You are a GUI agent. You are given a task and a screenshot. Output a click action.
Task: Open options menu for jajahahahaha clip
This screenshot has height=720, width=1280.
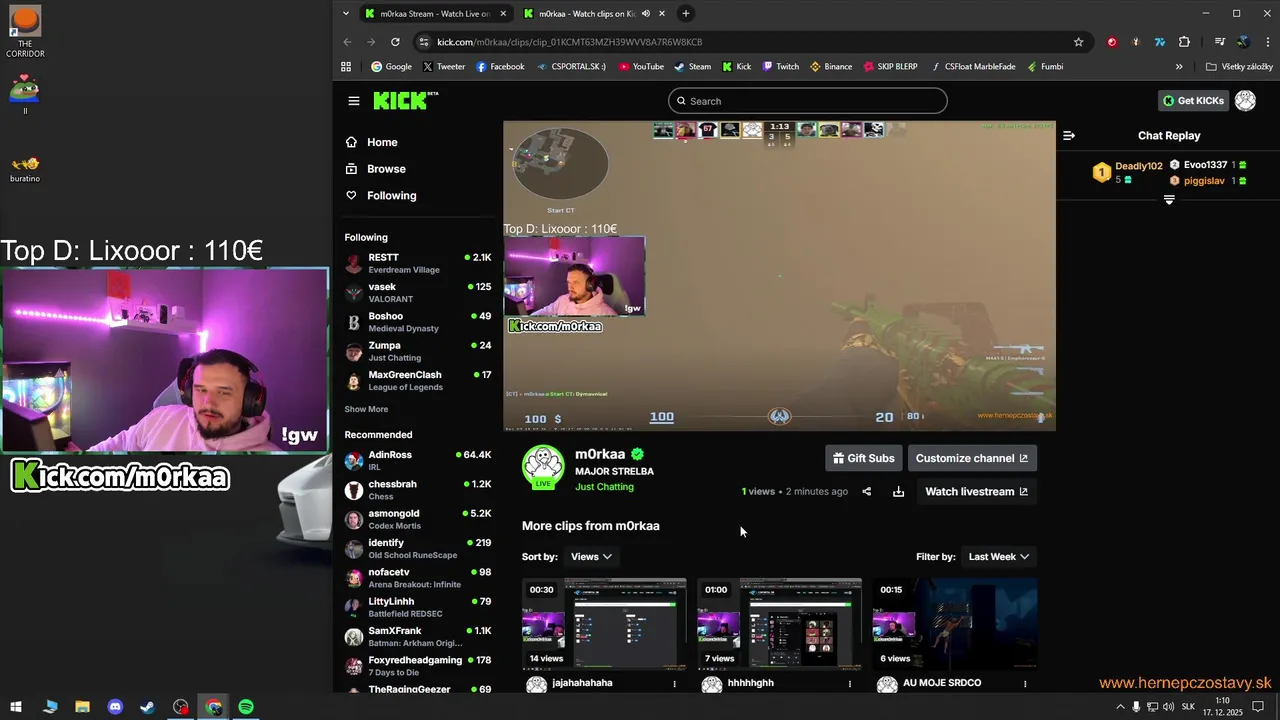pos(675,684)
